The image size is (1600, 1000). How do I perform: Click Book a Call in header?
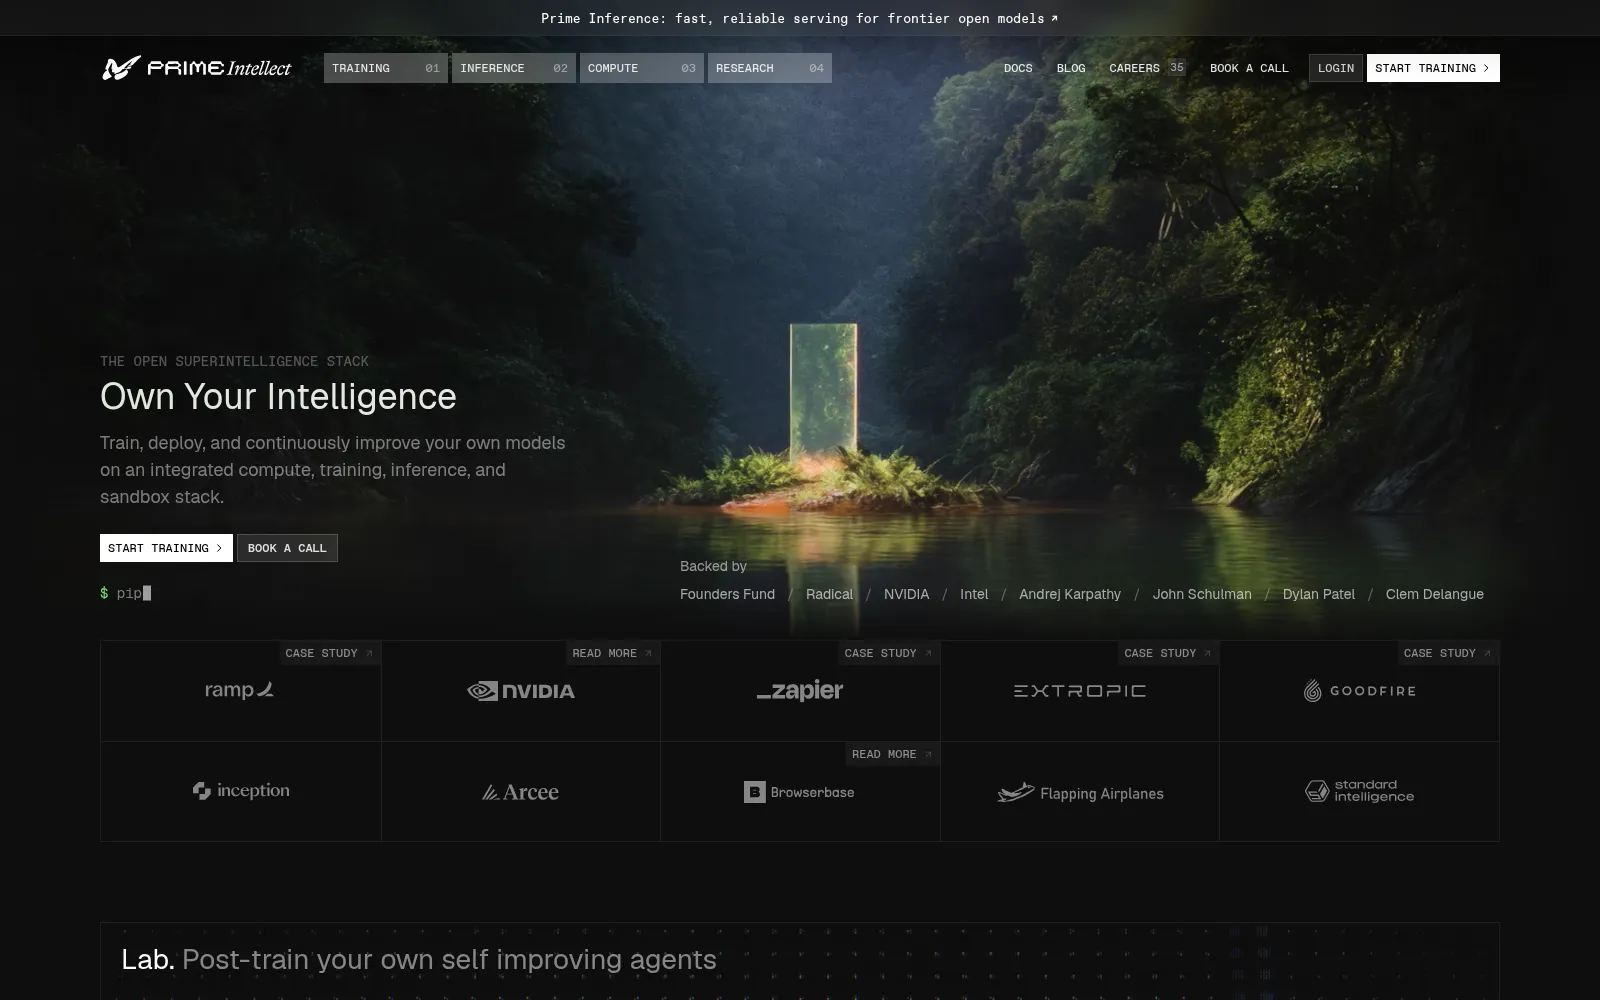click(1249, 68)
